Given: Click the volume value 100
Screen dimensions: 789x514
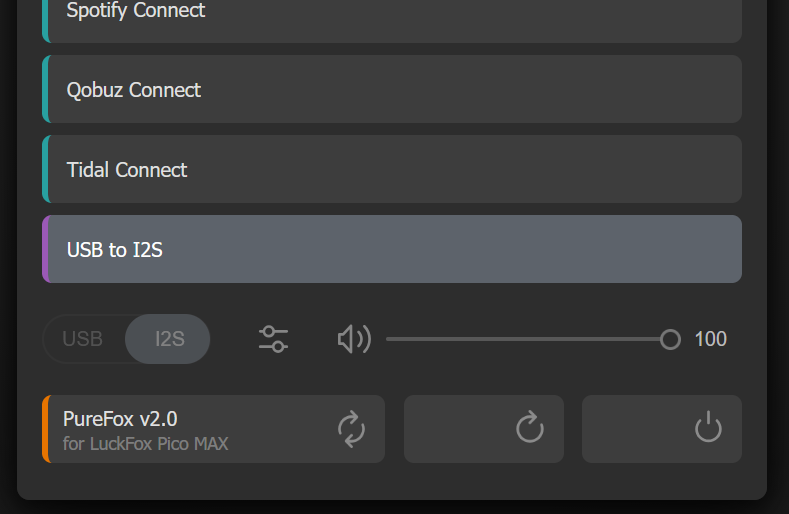Looking at the screenshot, I should pos(710,339).
